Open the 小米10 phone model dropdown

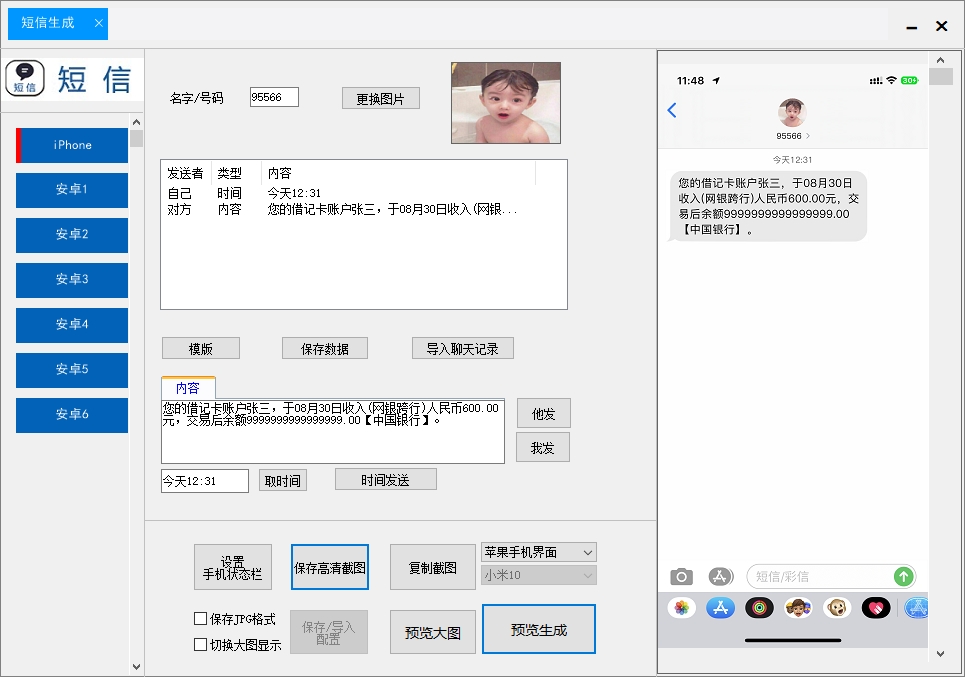pyautogui.click(x=538, y=575)
